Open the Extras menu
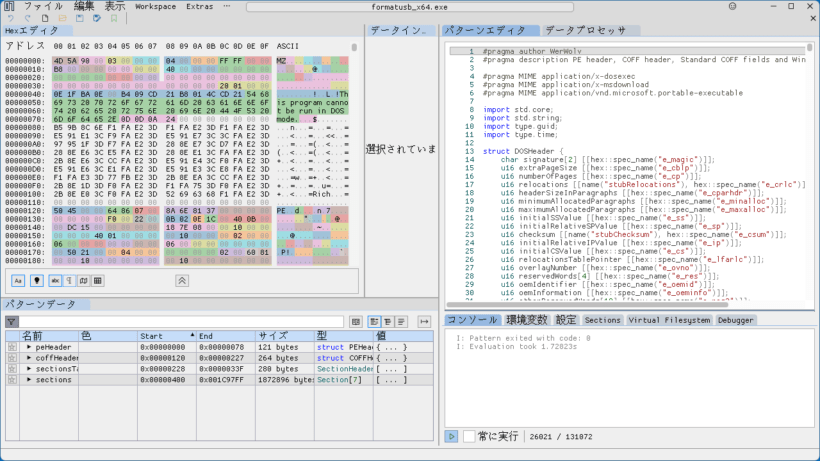The width and height of the screenshot is (820, 461). (x=199, y=7)
